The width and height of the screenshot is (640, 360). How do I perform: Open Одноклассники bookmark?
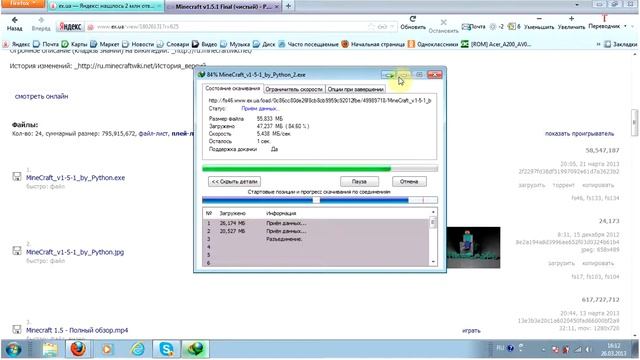point(433,44)
